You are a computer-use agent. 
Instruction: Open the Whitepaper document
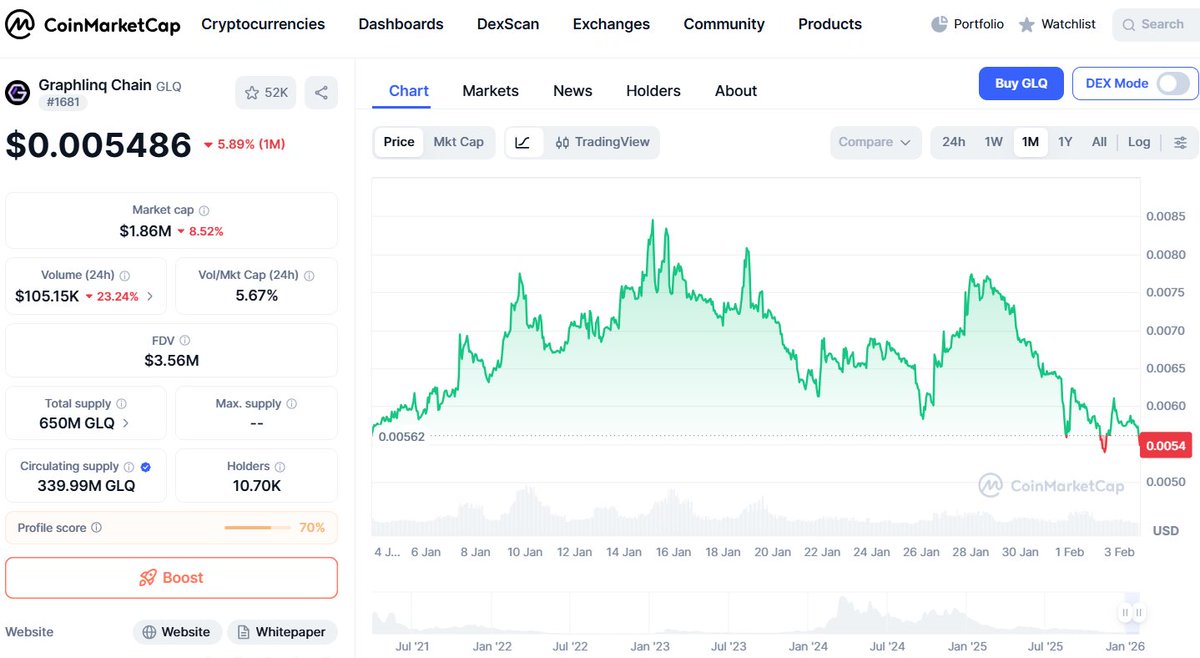click(x=282, y=632)
